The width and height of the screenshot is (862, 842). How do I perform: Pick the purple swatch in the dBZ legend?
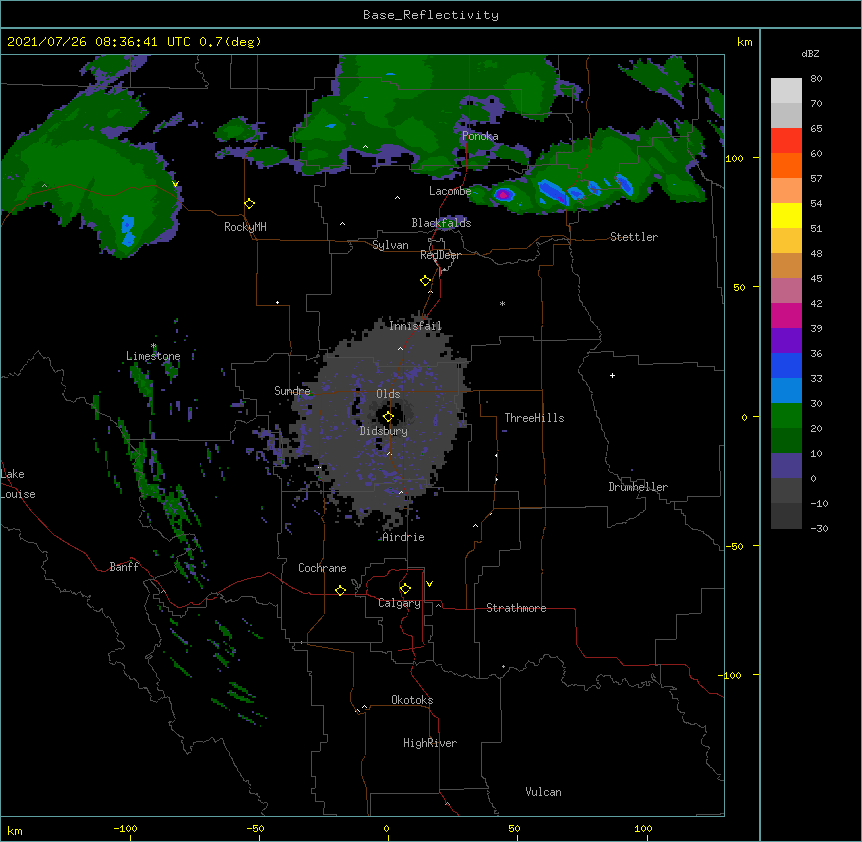click(x=786, y=341)
